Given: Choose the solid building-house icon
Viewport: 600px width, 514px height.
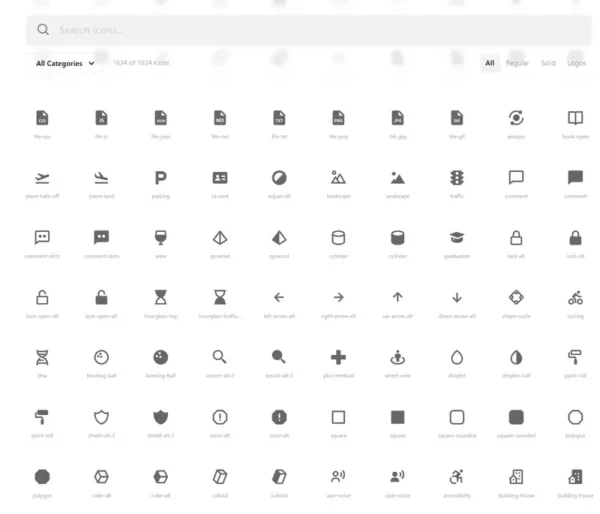Looking at the screenshot, I should (x=576, y=477).
